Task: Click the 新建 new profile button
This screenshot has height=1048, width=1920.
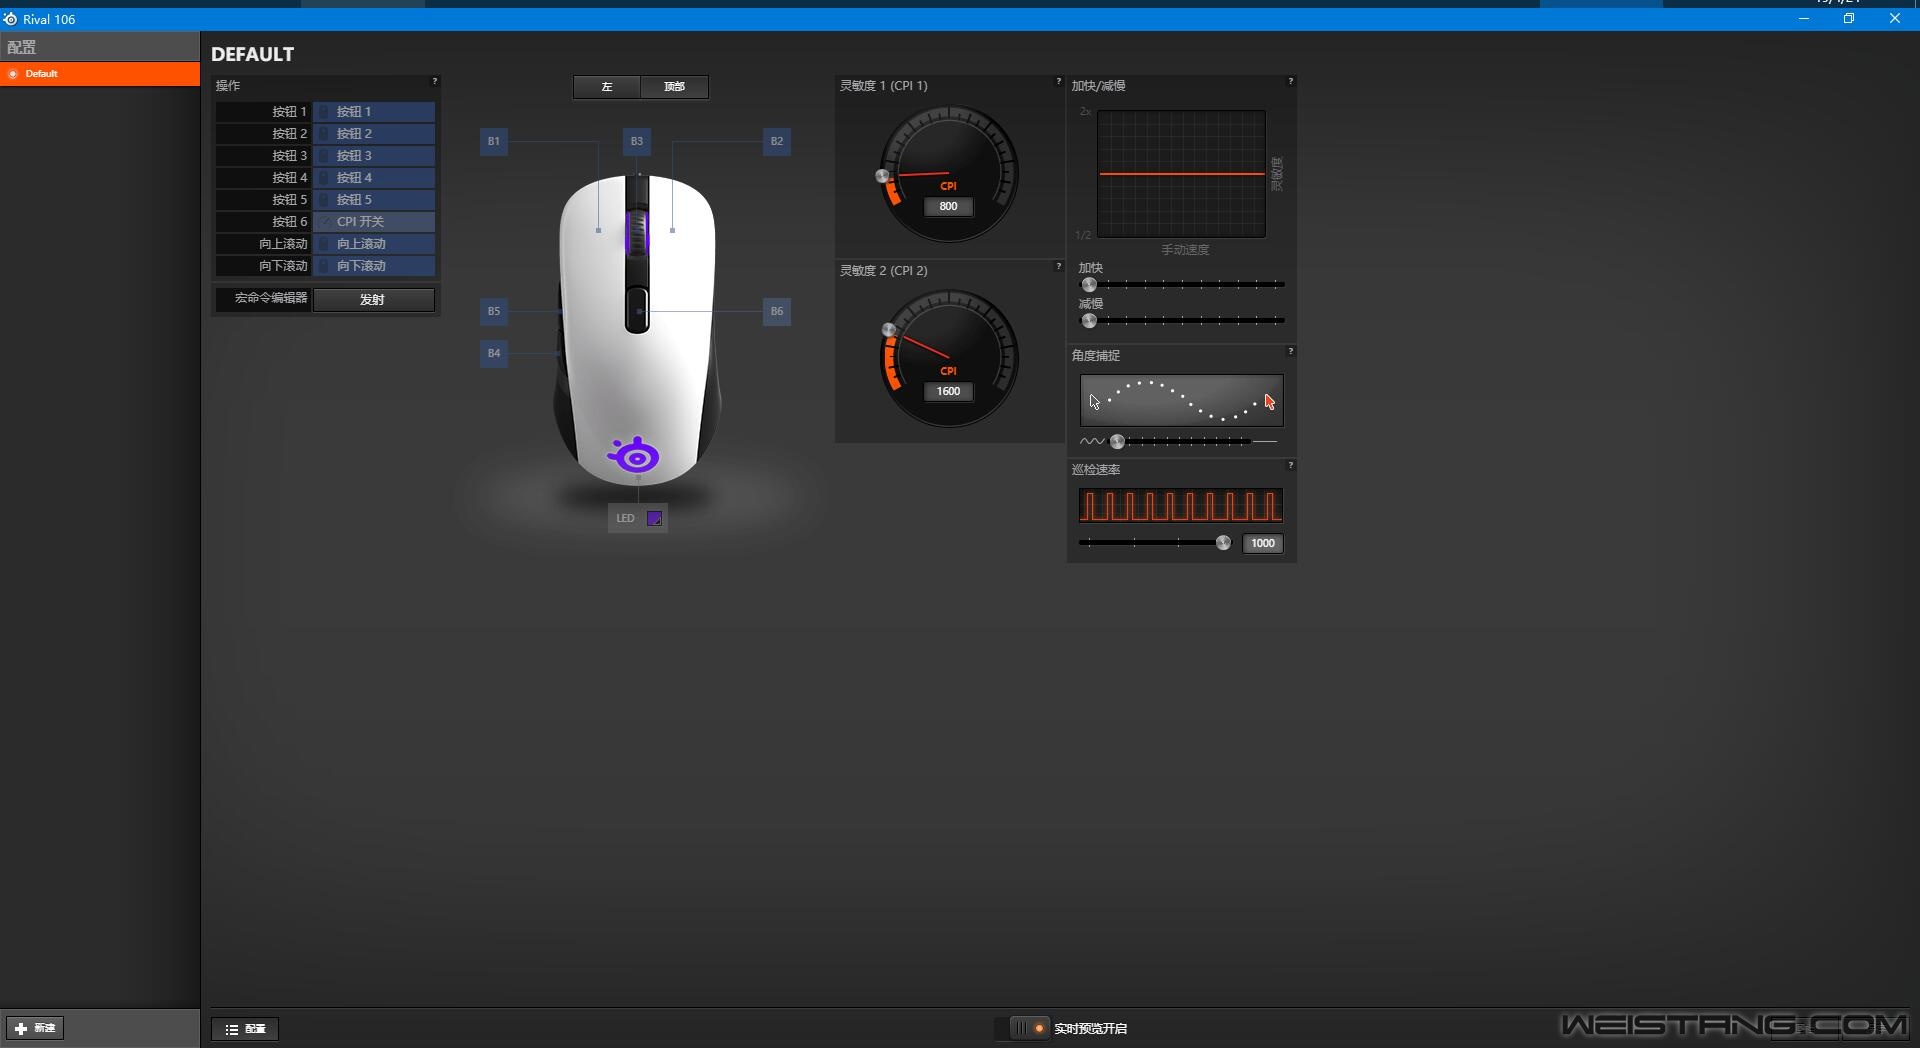Action: (36, 1028)
